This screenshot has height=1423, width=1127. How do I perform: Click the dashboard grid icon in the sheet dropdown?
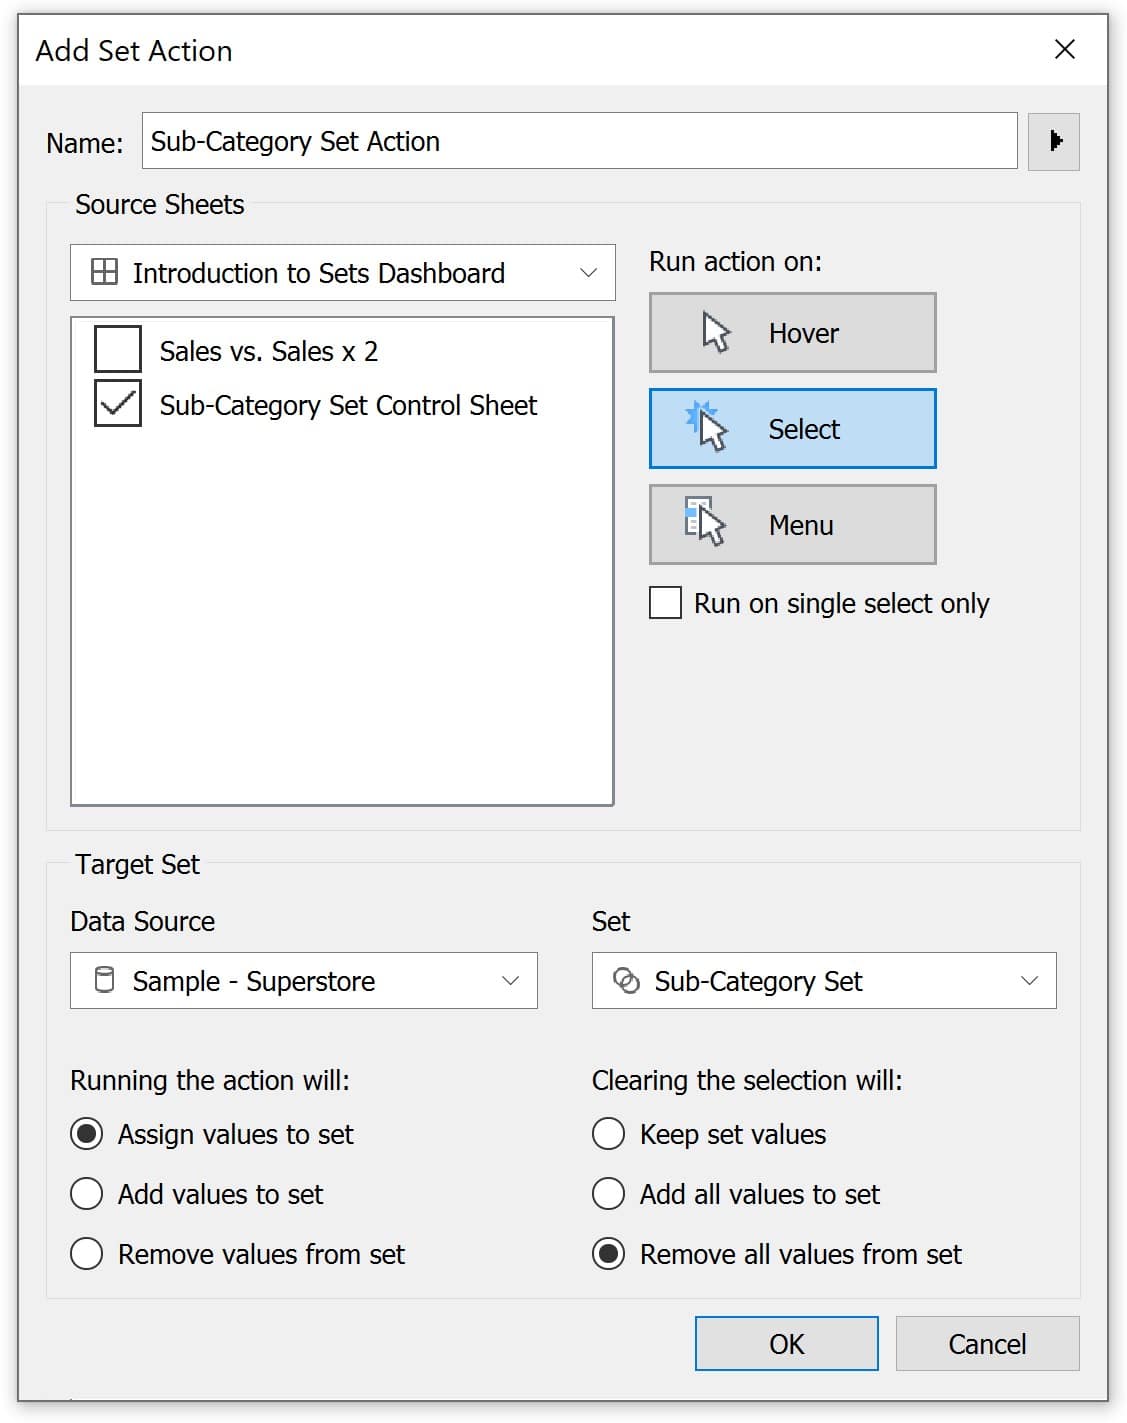tap(104, 272)
